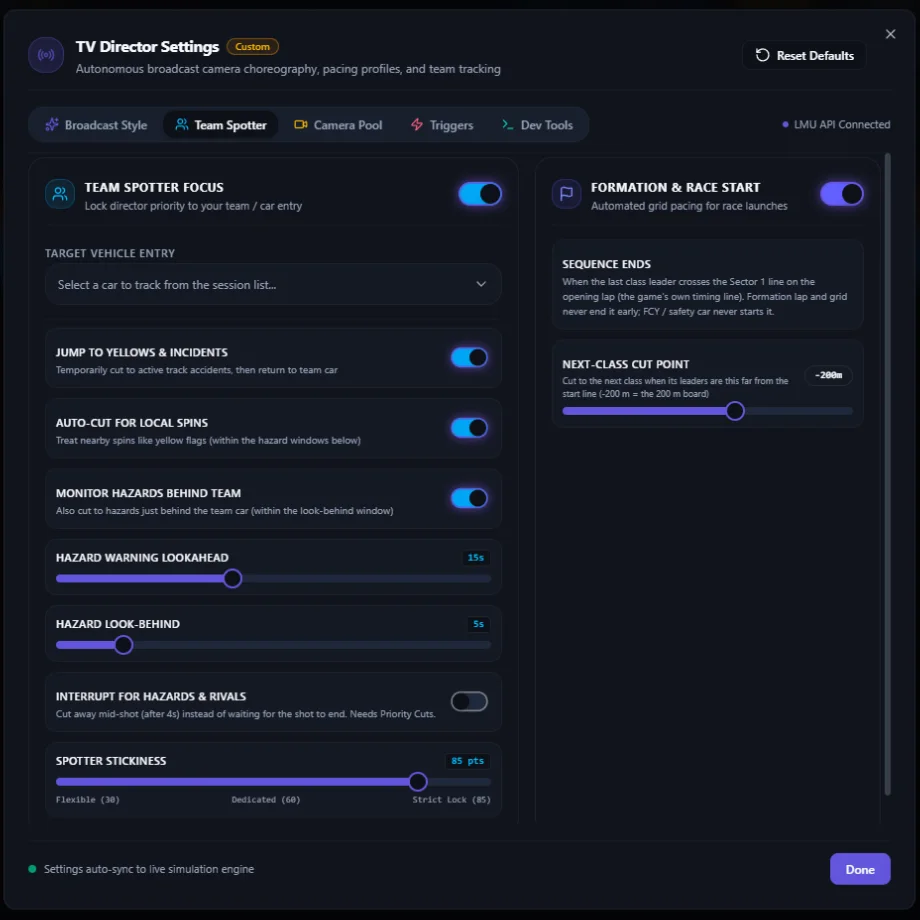Turn off Jump to Yellows & Incidents
The image size is (920, 920).
pyautogui.click(x=469, y=357)
